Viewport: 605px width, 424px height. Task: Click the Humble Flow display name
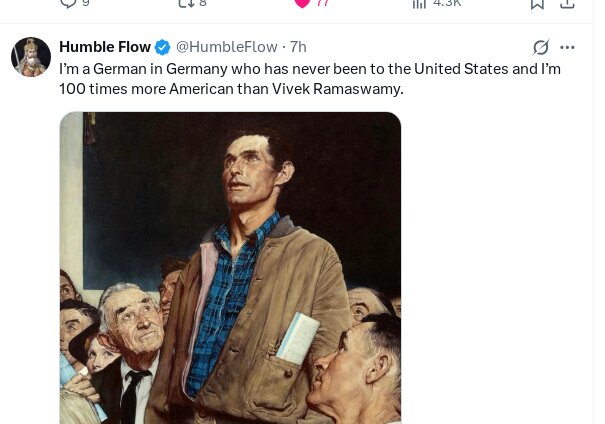click(x=105, y=47)
